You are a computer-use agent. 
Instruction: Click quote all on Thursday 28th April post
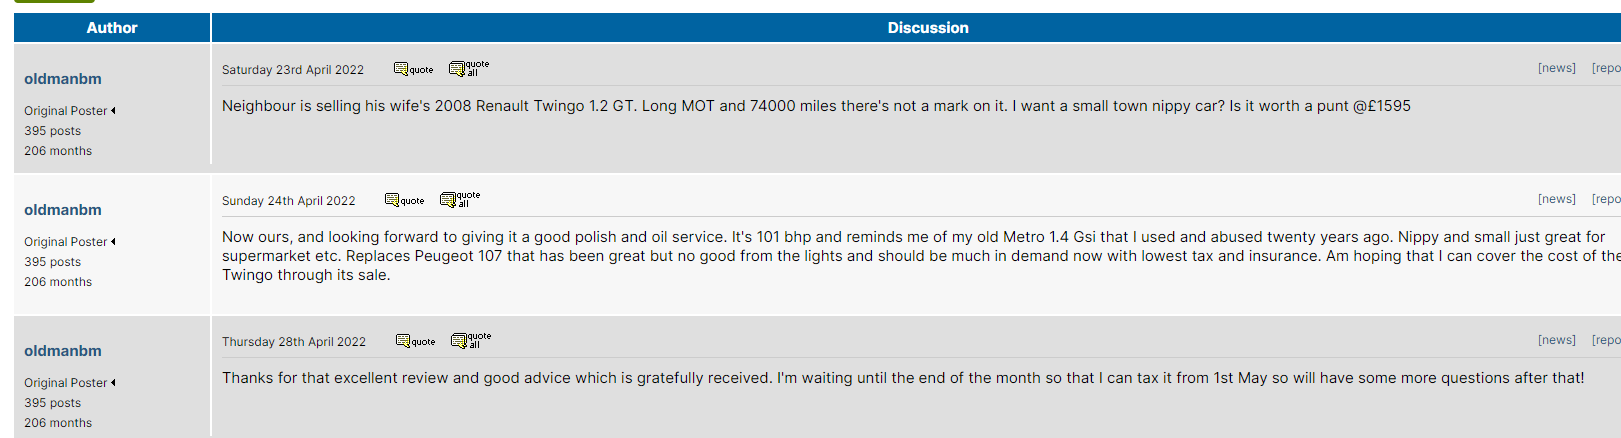471,340
